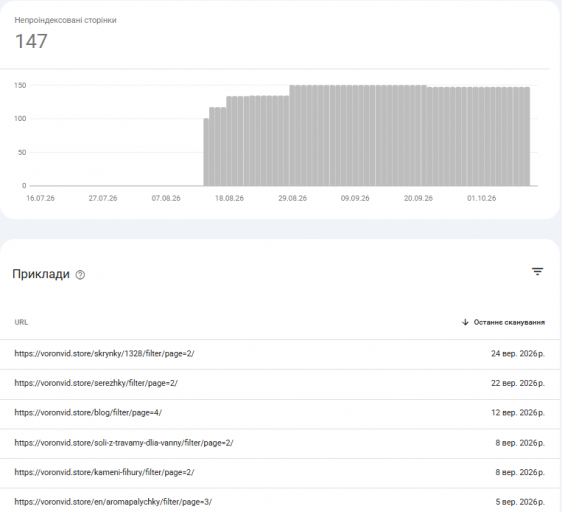Click the 150 y-axis value
Image resolution: width=562 pixels, height=512 pixels.
[x=20, y=85]
